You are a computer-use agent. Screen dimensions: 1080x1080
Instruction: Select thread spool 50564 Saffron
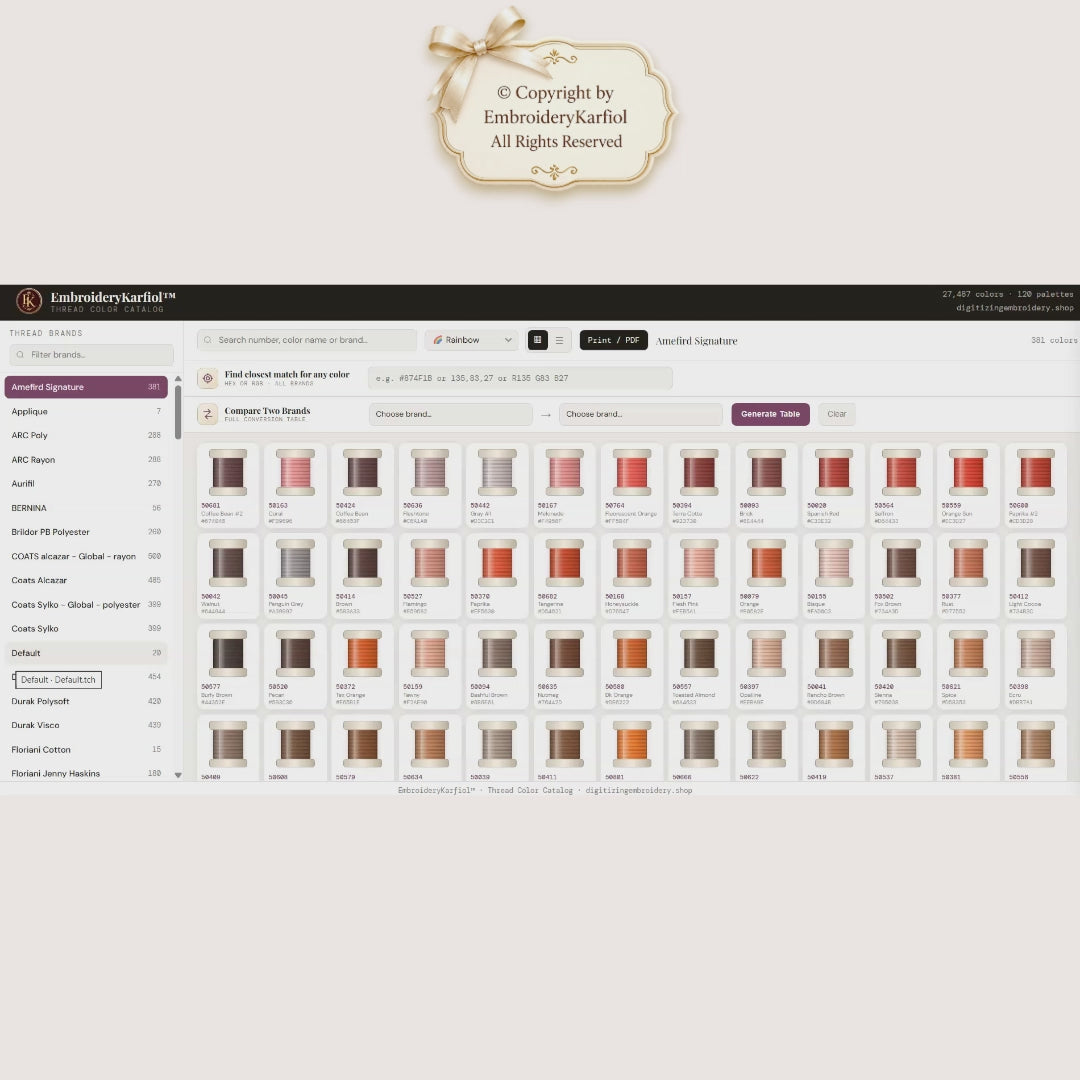click(901, 486)
